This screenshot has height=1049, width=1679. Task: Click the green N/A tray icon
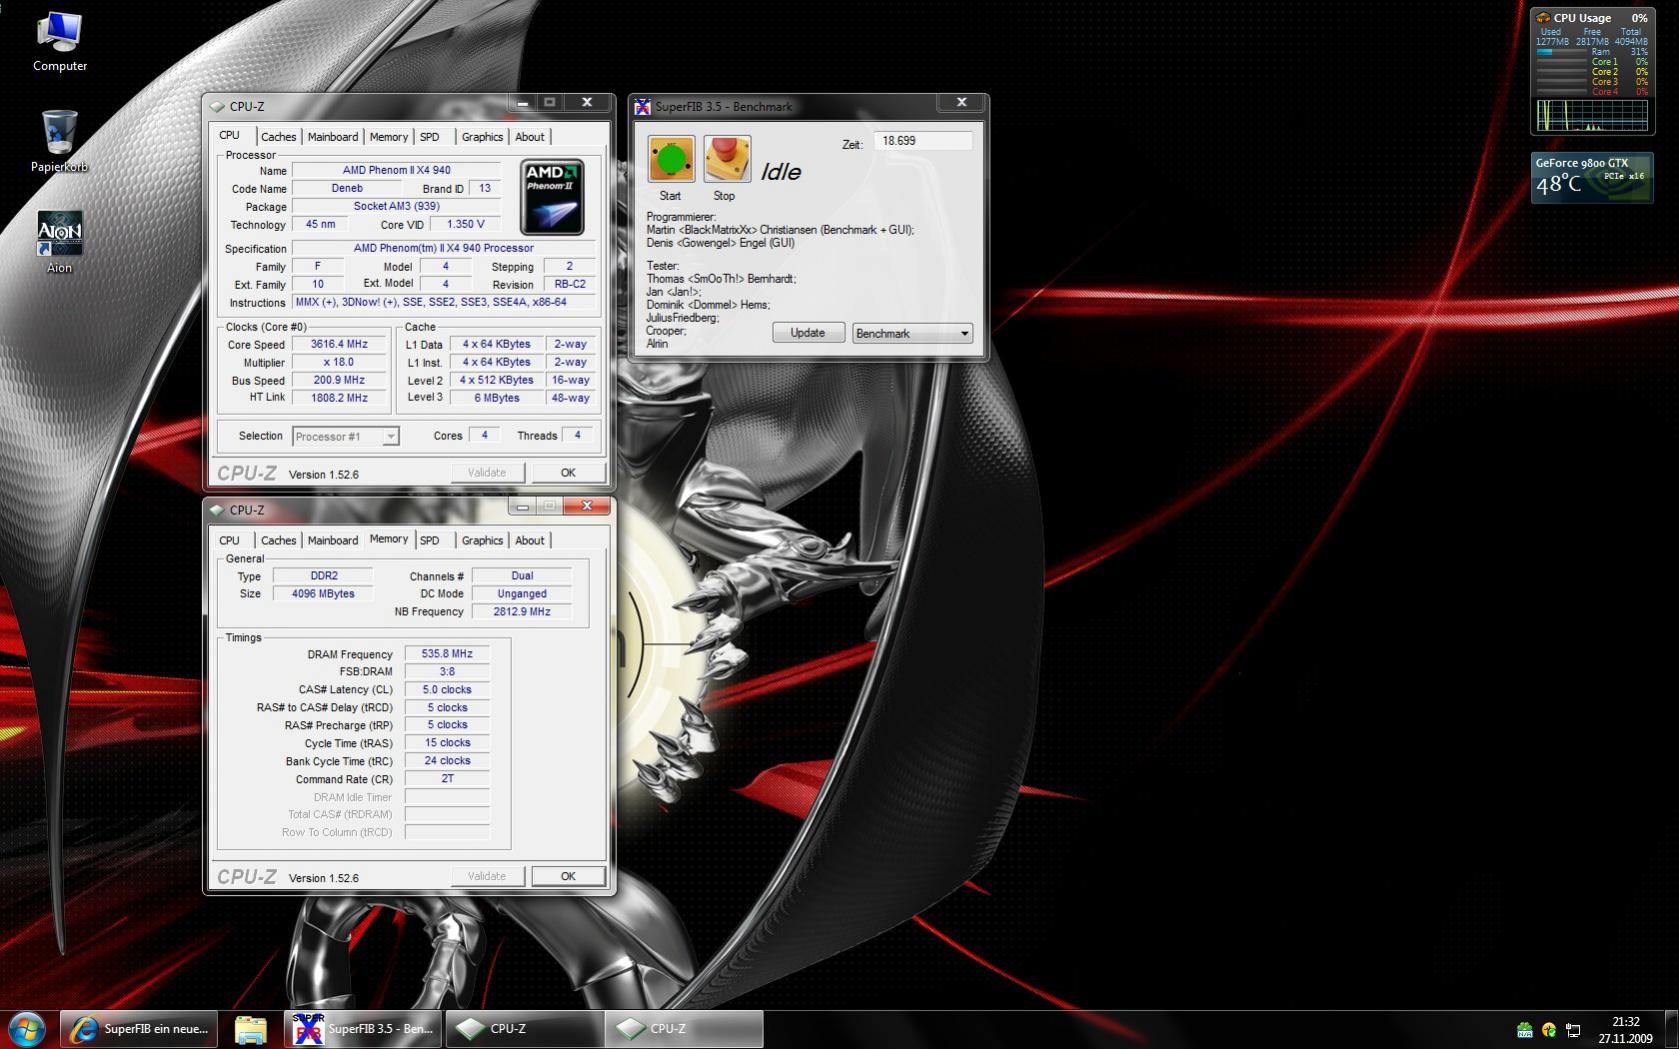[x=1525, y=1029]
